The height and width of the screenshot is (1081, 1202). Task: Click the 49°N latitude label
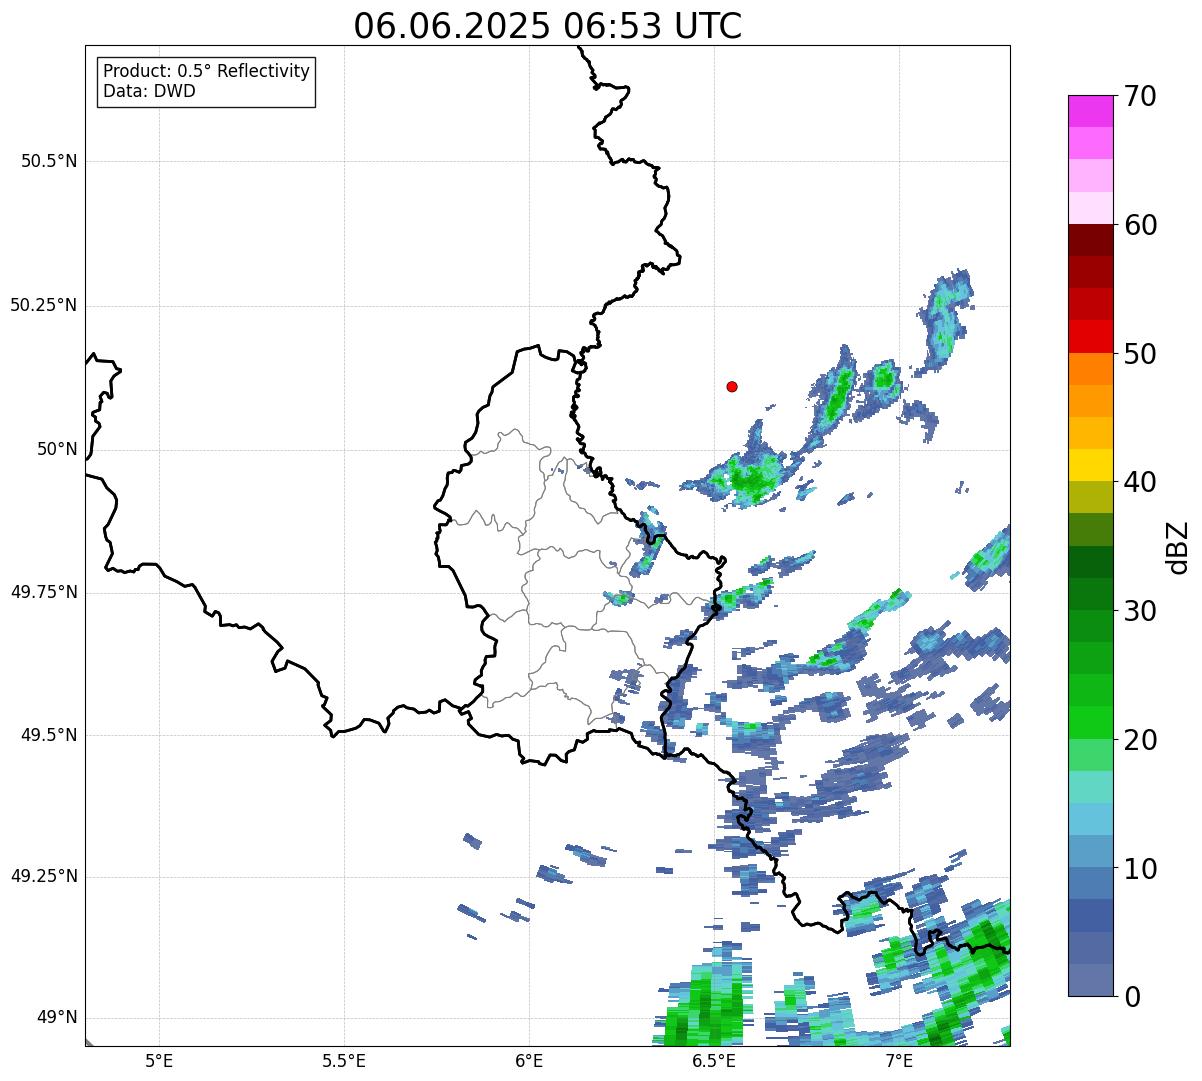point(57,1018)
